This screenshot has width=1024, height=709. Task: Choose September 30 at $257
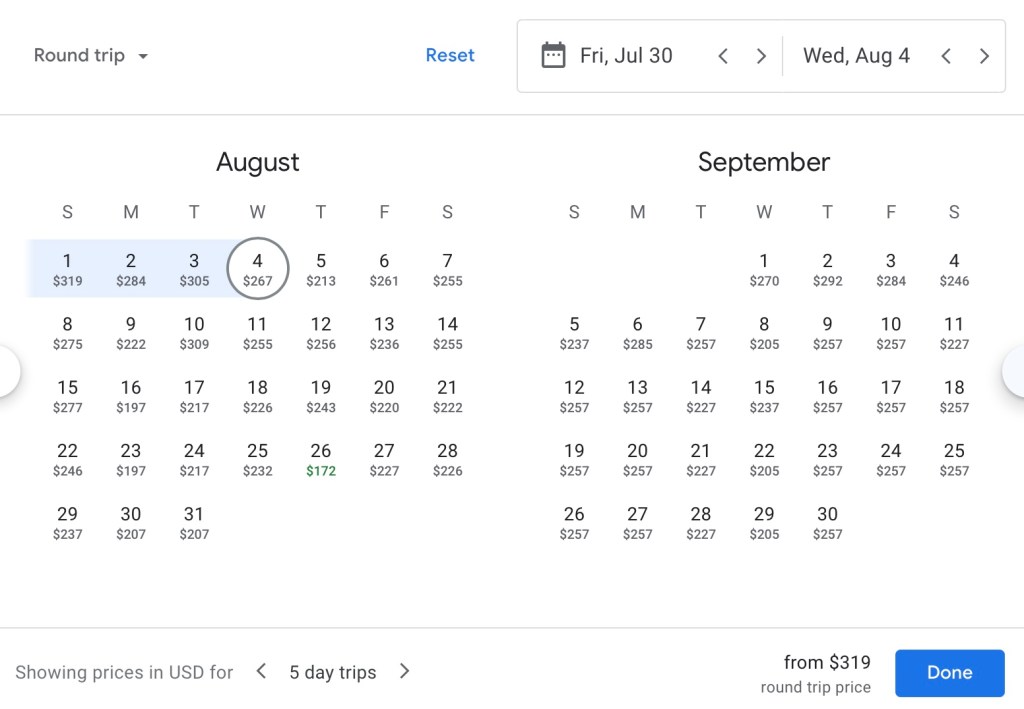(827, 522)
